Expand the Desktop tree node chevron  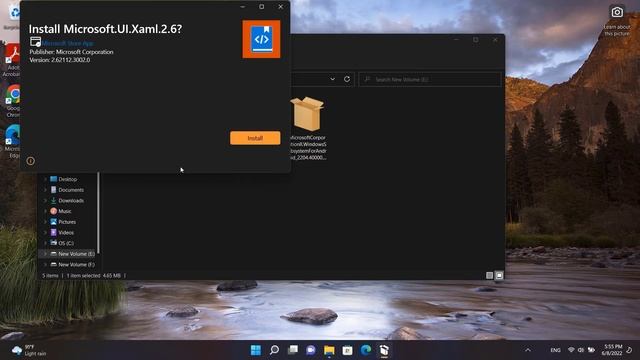click(x=45, y=179)
